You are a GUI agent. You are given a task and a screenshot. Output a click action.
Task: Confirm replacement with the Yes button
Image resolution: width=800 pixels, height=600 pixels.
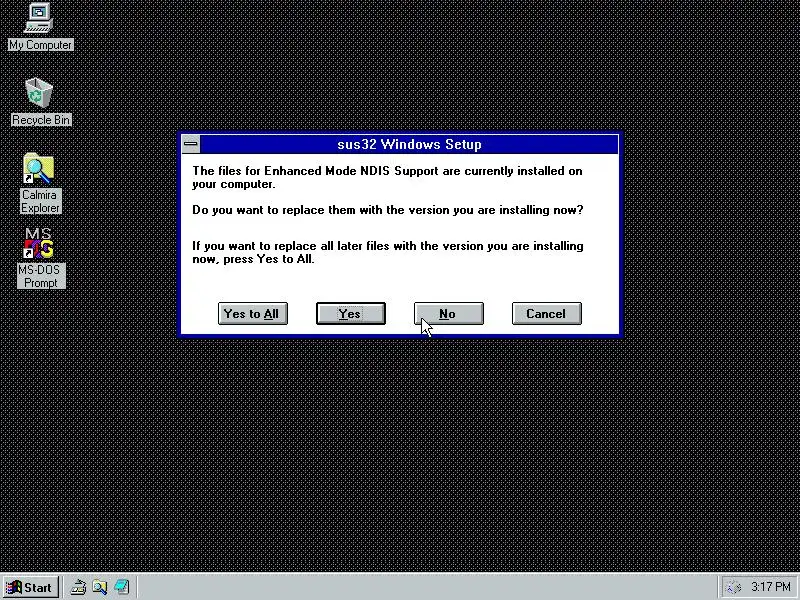tap(351, 313)
